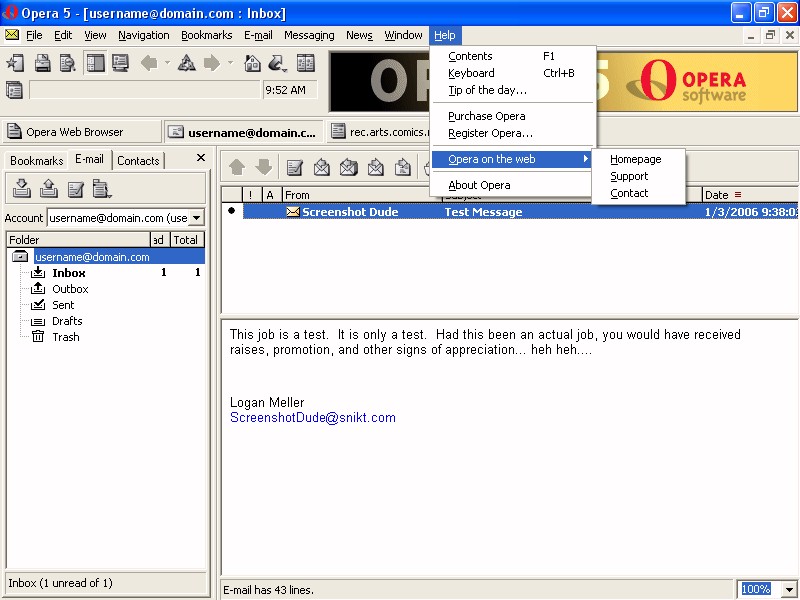Select the username@domain.com account tree item
The image size is (800, 600).
click(92, 257)
